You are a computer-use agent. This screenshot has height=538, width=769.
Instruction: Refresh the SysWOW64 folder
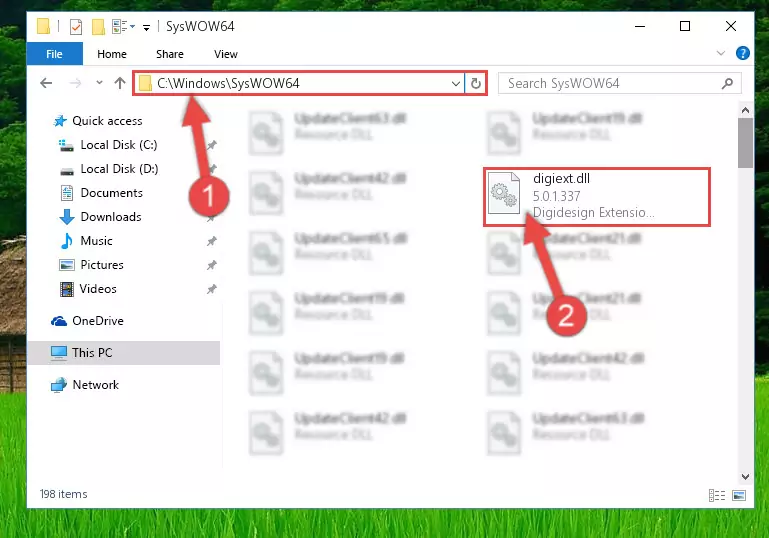click(476, 83)
